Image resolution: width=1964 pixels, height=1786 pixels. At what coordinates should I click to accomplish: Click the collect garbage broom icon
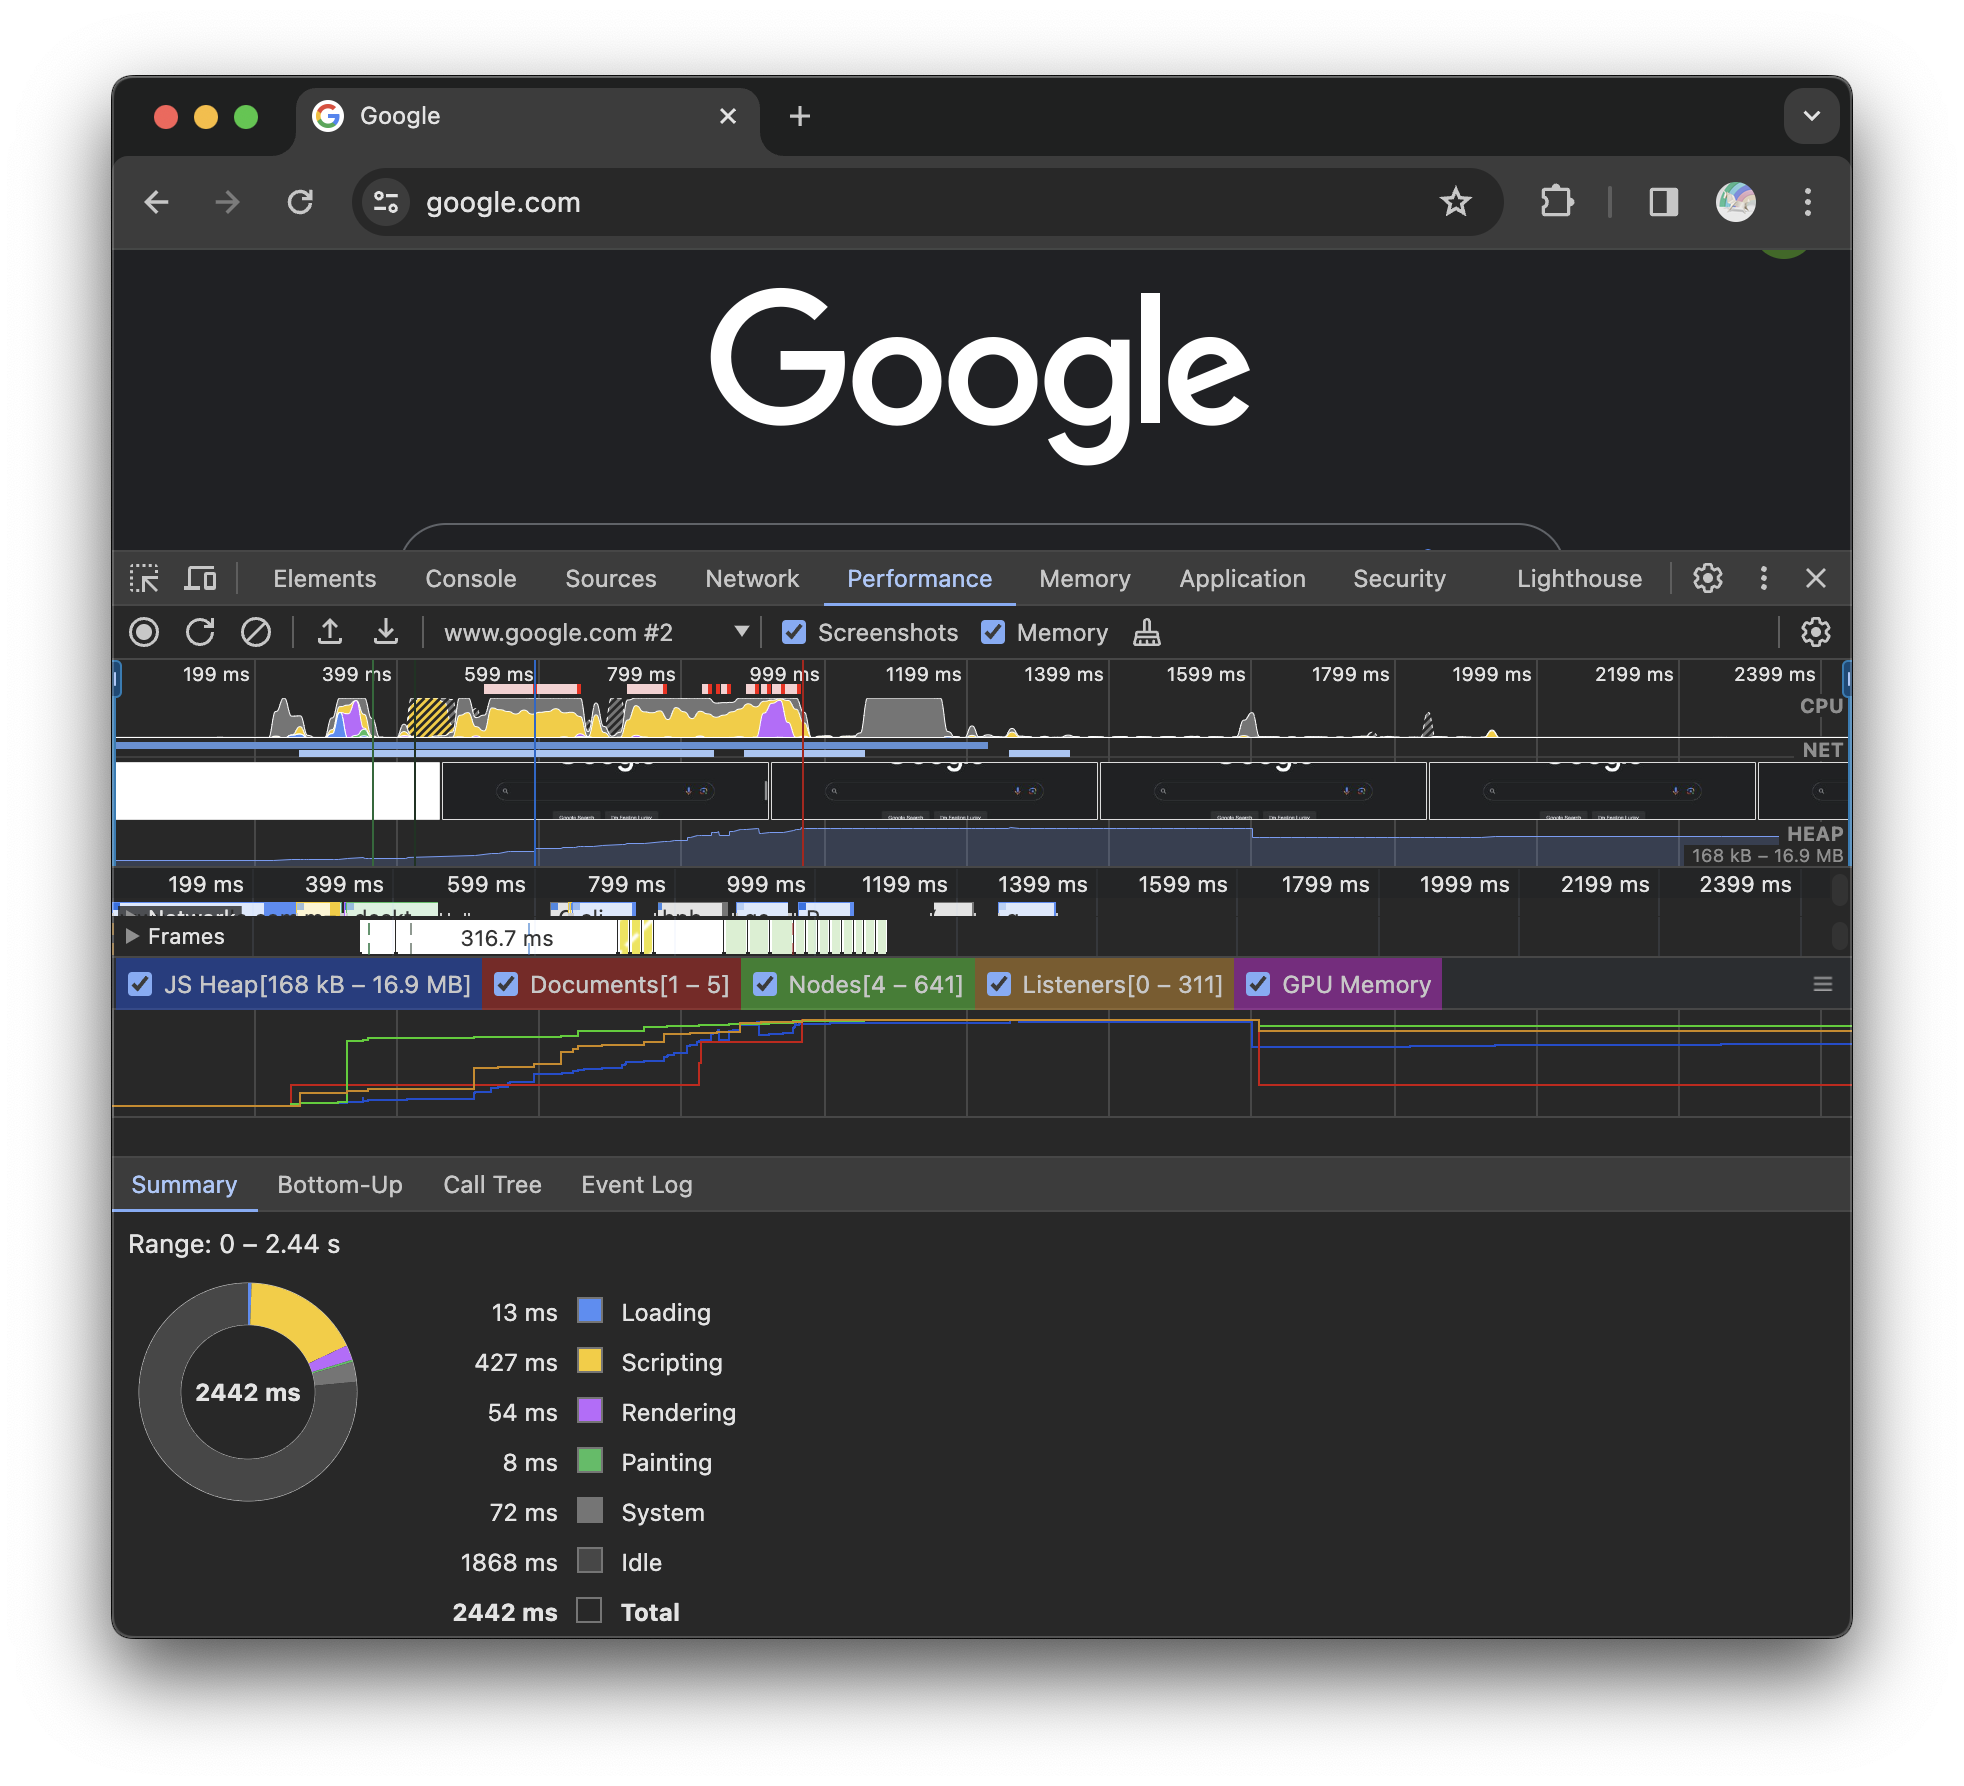point(1147,632)
